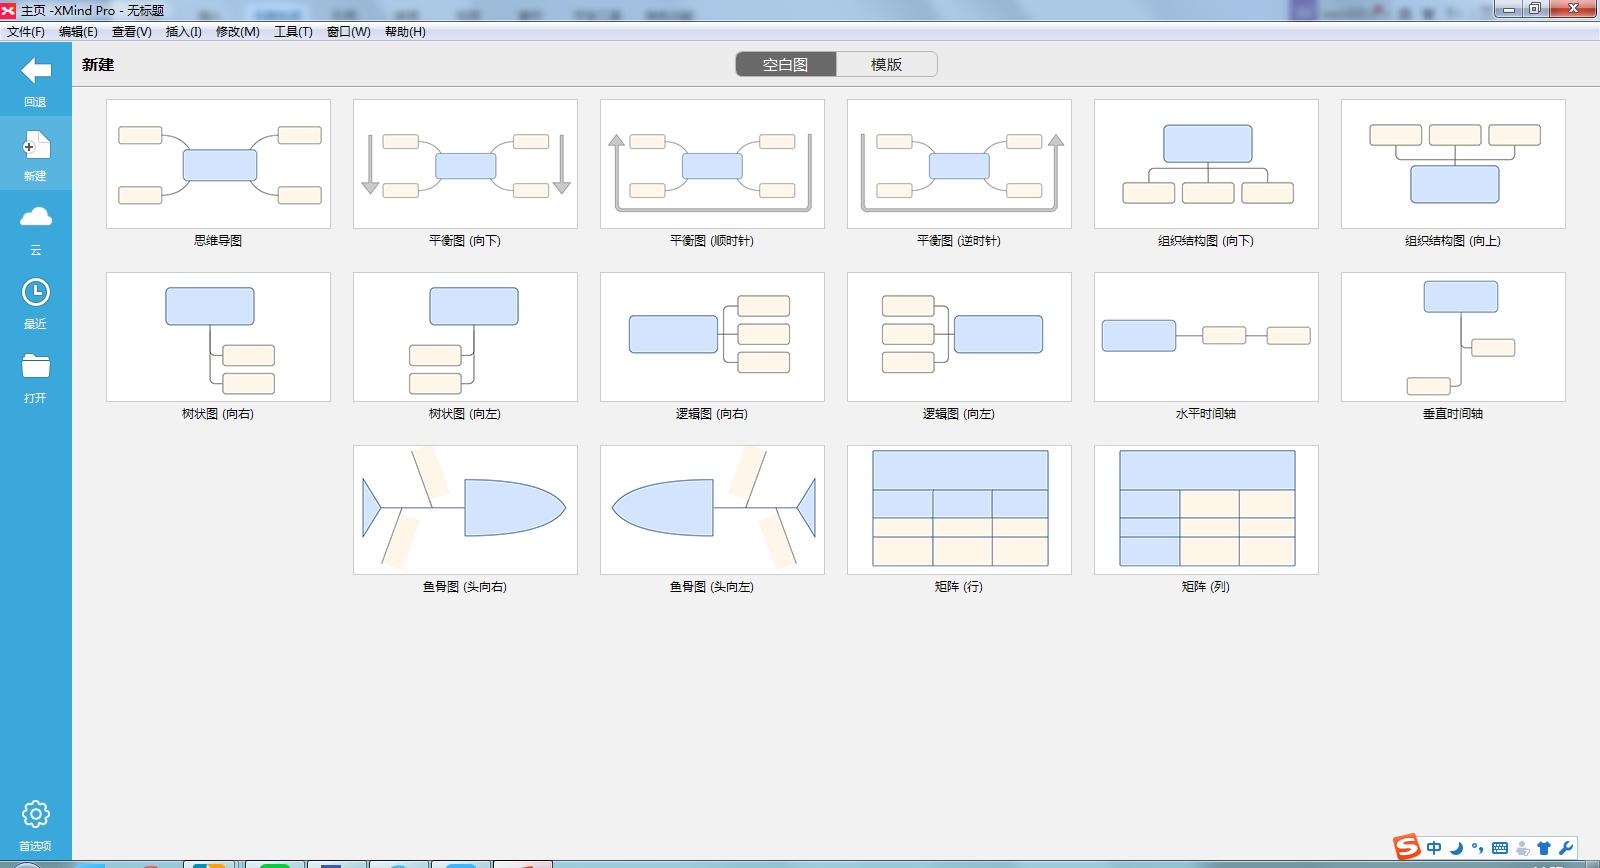Open the 插入(I) menu
Image resolution: width=1600 pixels, height=868 pixels.
[x=183, y=32]
